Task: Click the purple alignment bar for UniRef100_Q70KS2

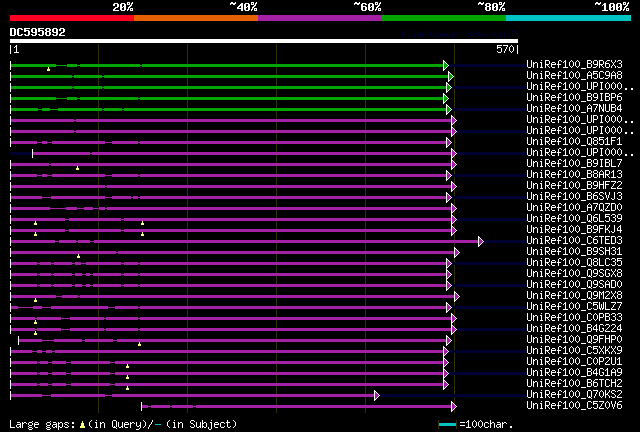Action: (193, 396)
